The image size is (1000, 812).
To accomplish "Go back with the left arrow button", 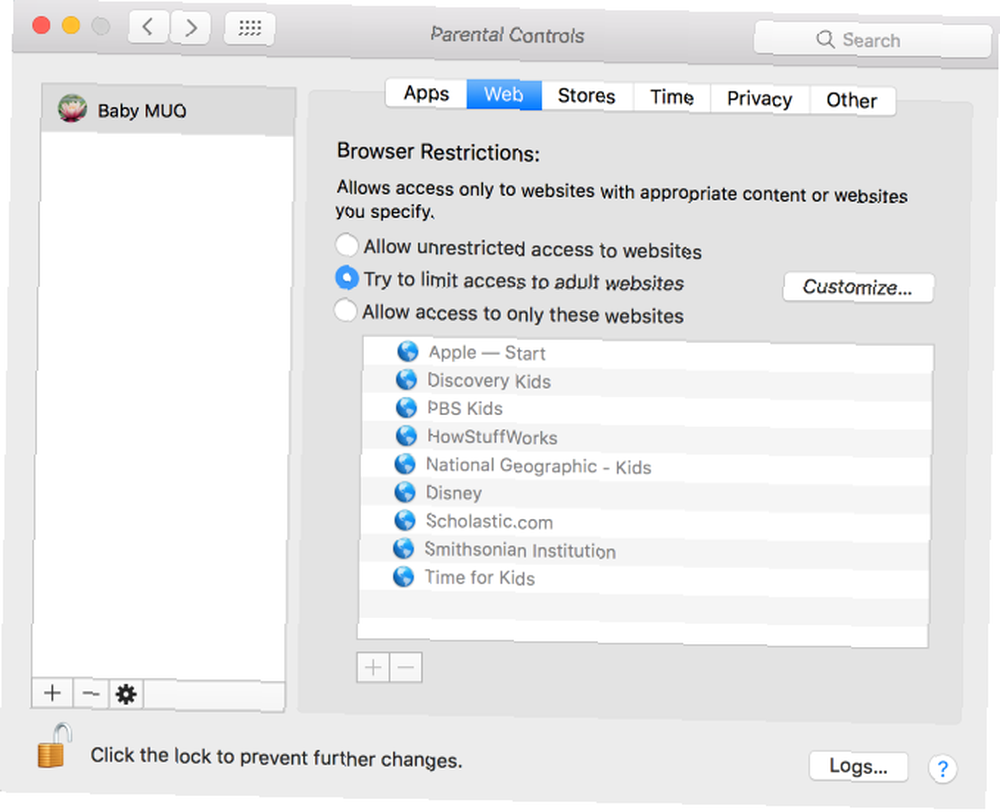I will 148,27.
